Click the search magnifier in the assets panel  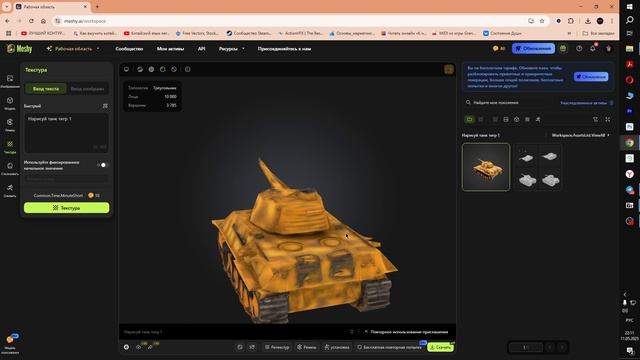click(468, 102)
